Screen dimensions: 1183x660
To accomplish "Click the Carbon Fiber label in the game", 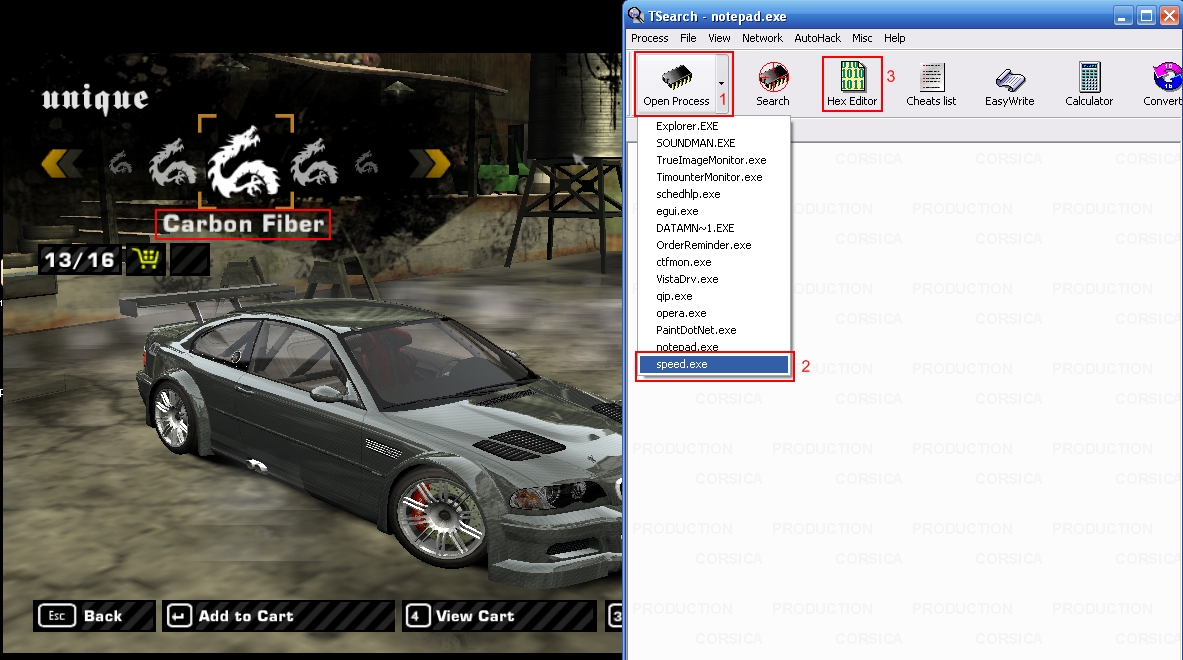I will tap(243, 224).
